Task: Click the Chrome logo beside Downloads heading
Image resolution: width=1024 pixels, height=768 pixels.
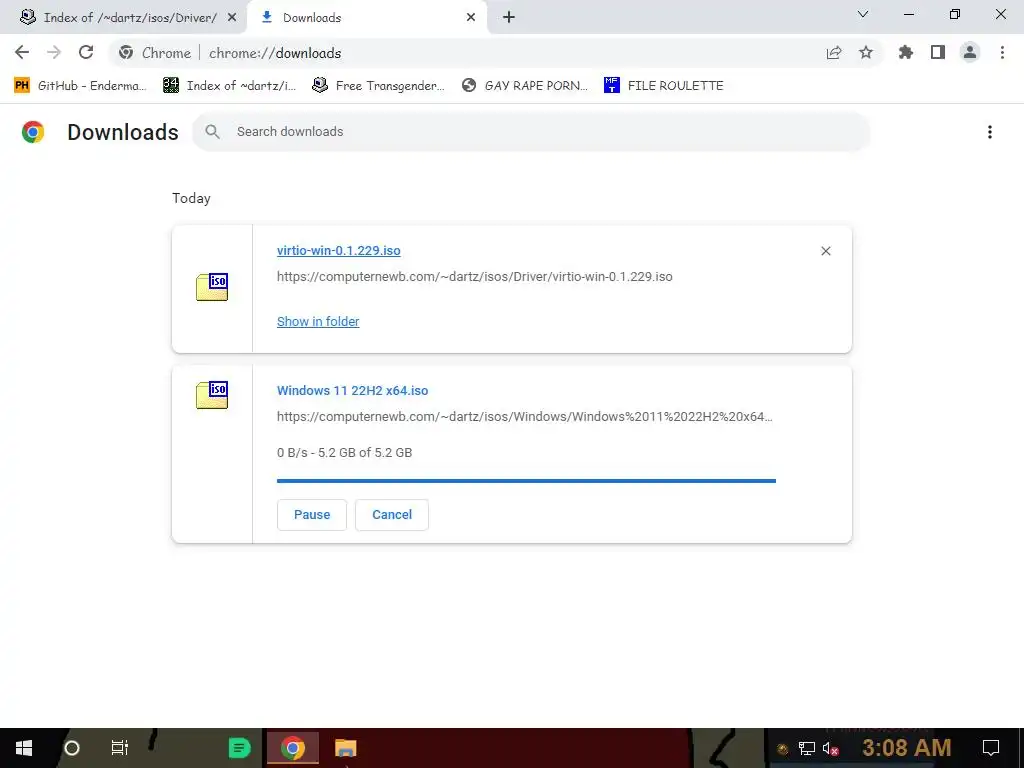Action: point(33,132)
